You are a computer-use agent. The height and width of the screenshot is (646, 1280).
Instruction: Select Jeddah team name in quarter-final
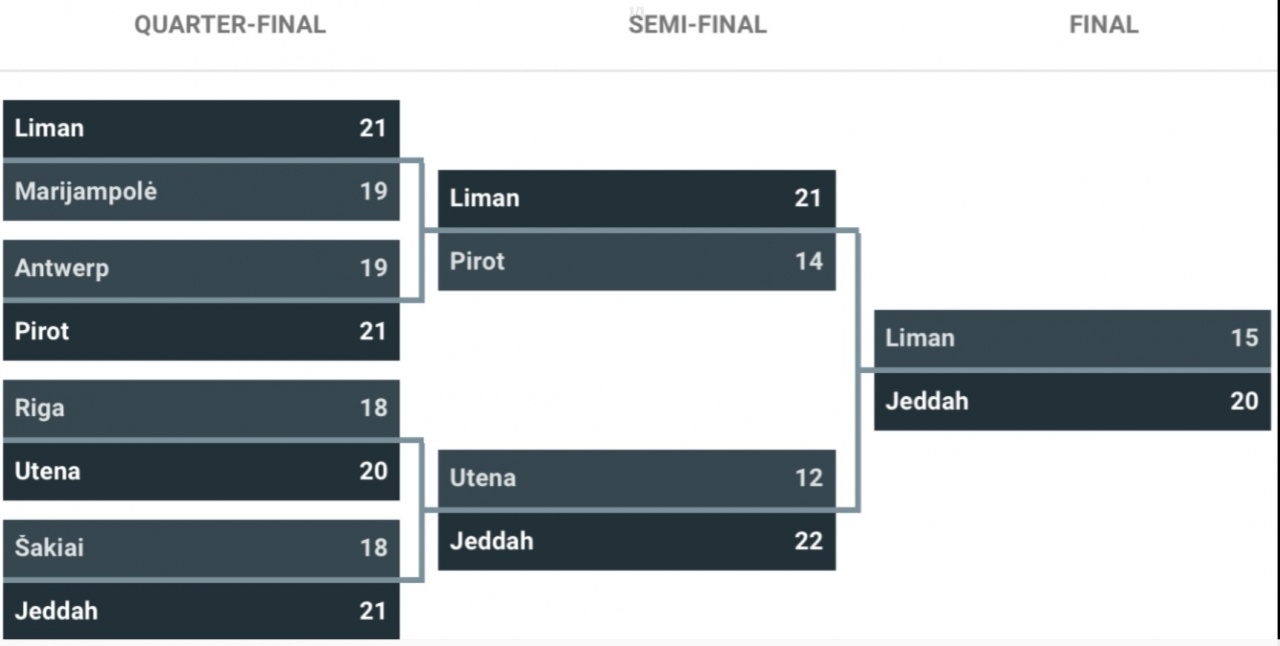click(x=56, y=611)
